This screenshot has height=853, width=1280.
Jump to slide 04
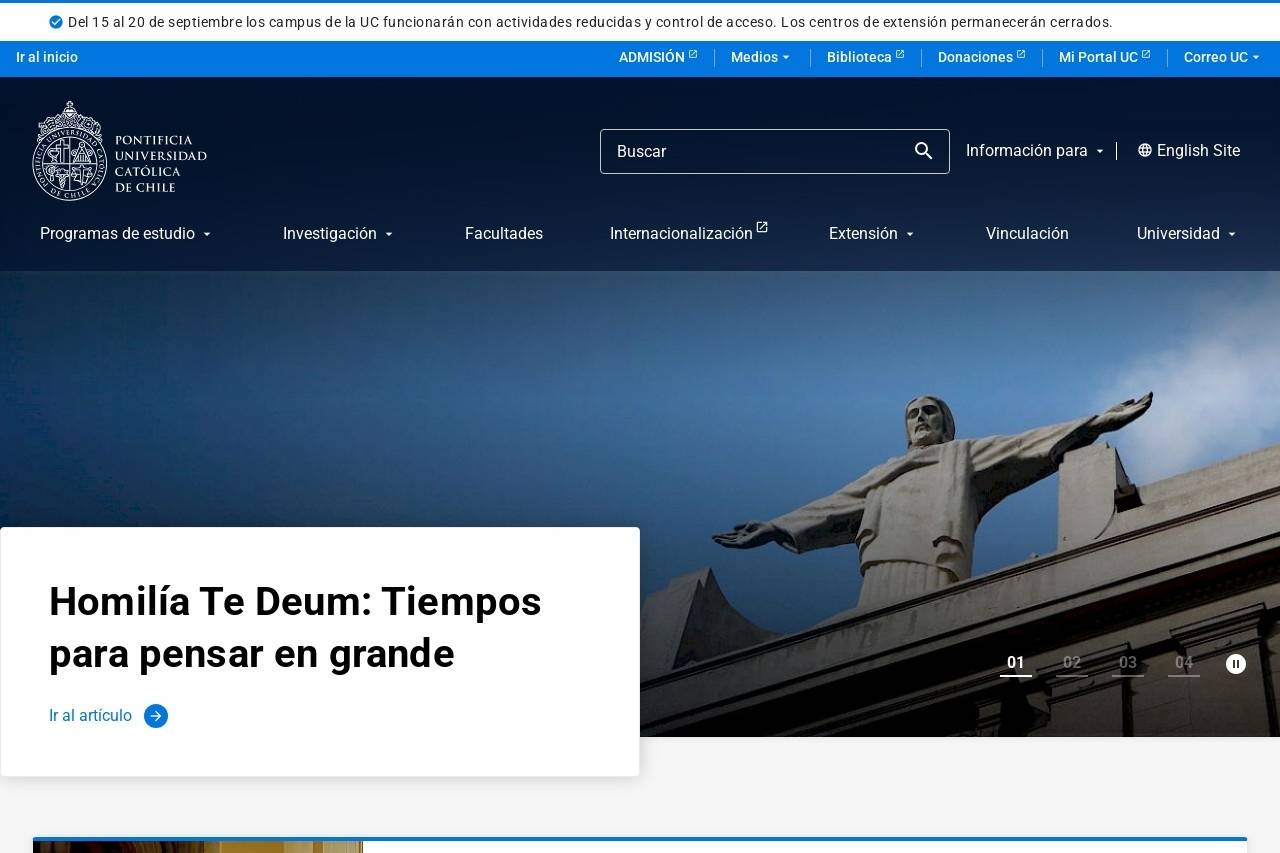[x=1184, y=664]
